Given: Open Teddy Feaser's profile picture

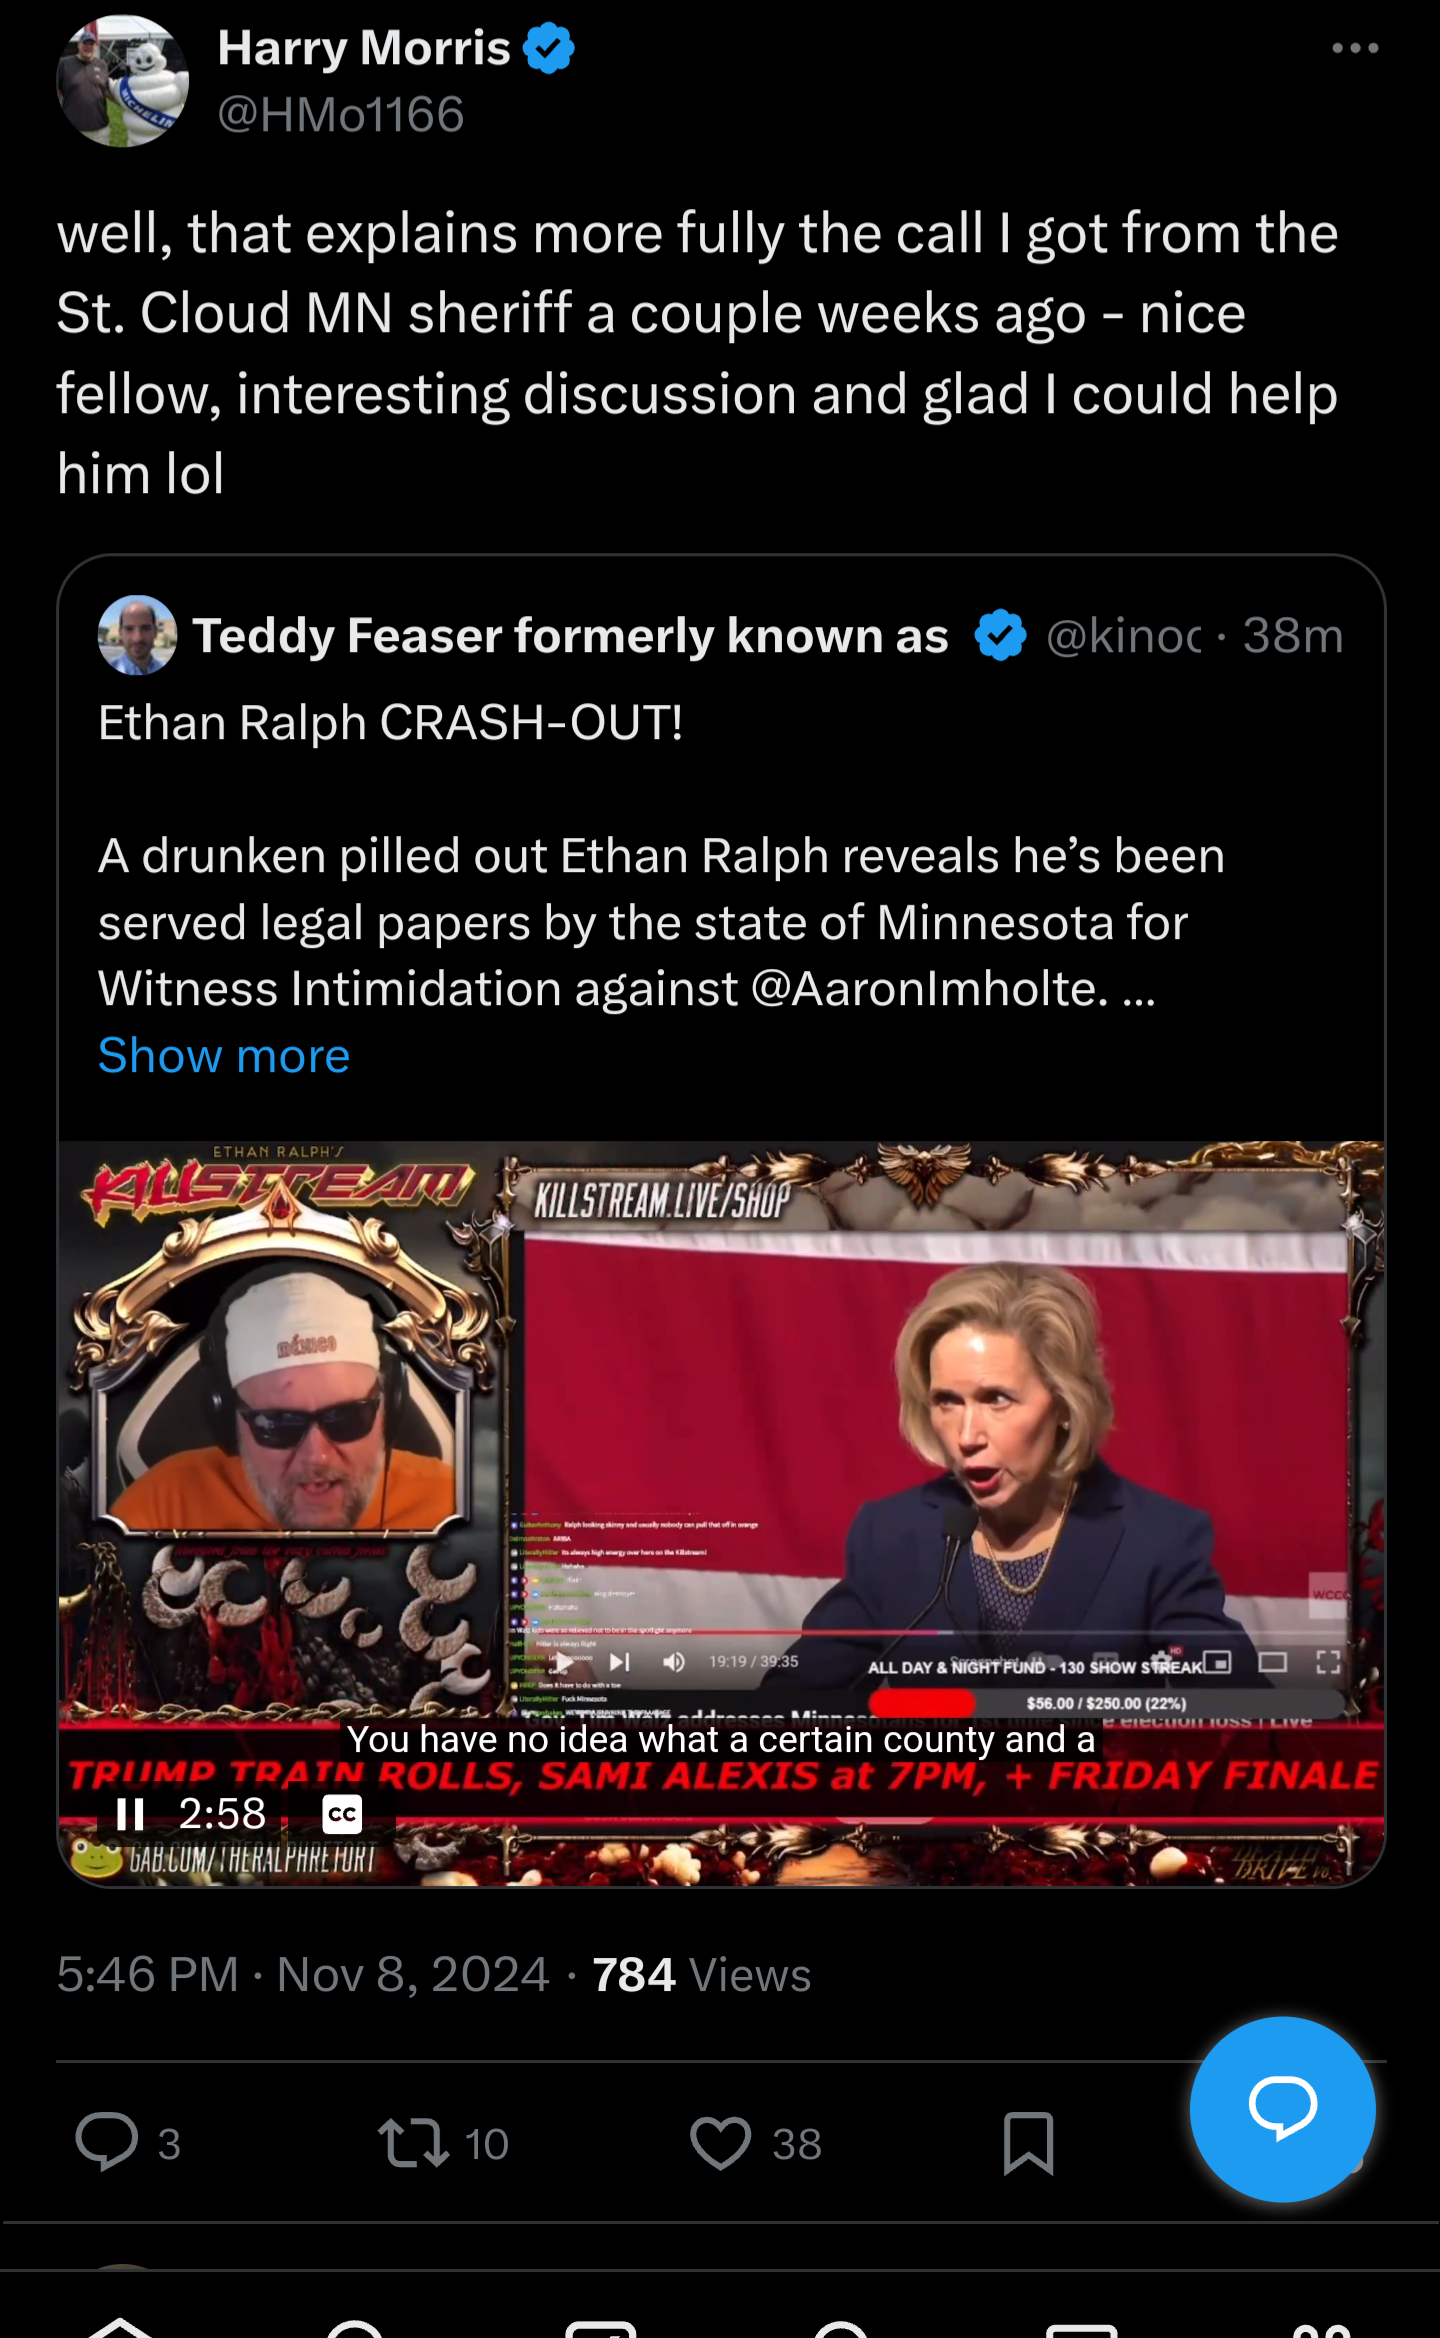Looking at the screenshot, I should coord(137,635).
